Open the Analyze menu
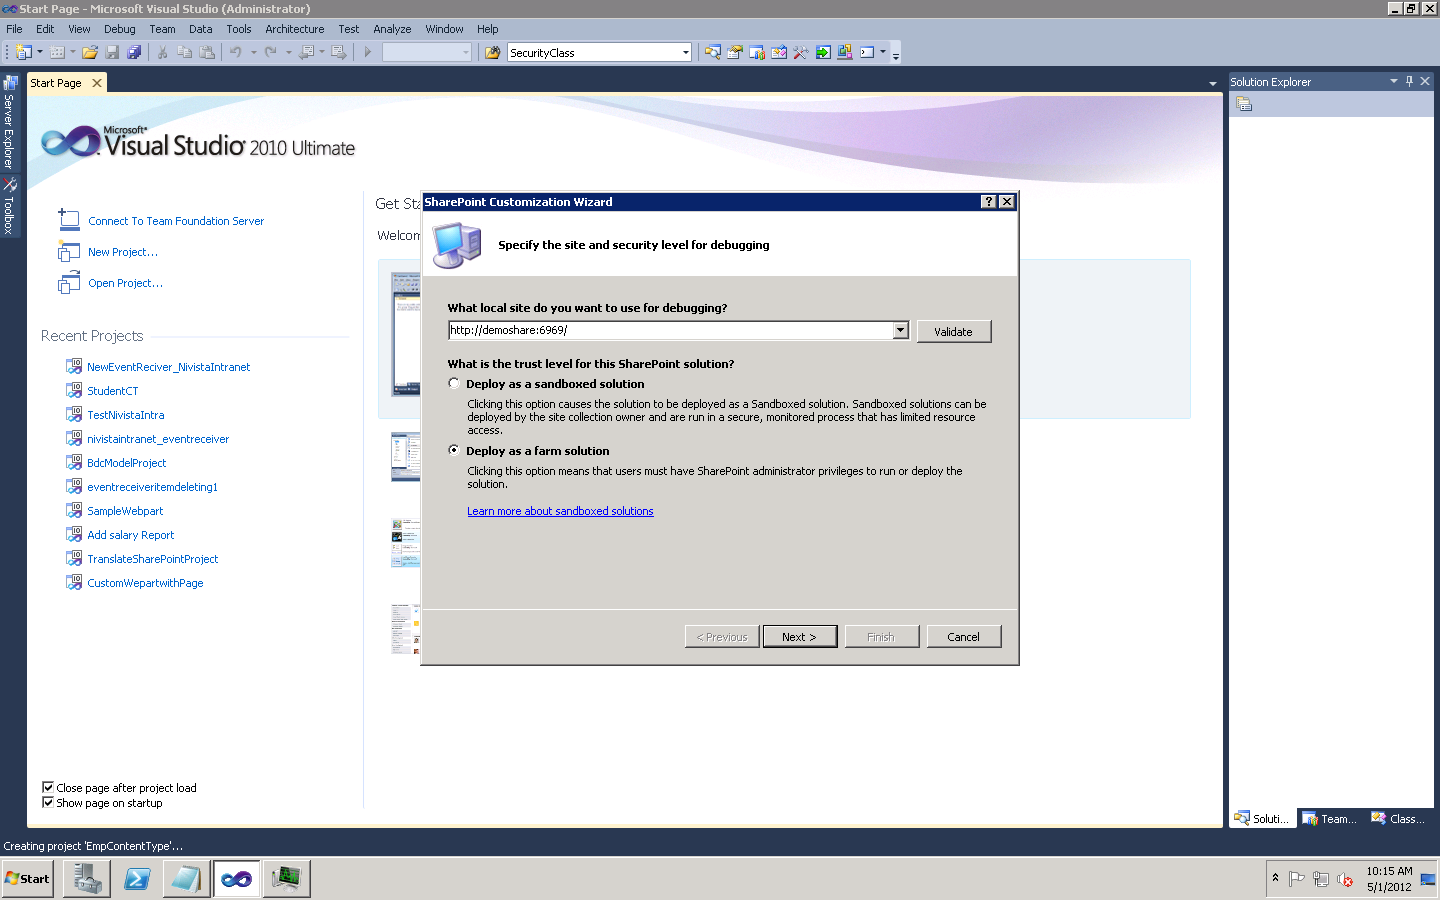 [392, 29]
